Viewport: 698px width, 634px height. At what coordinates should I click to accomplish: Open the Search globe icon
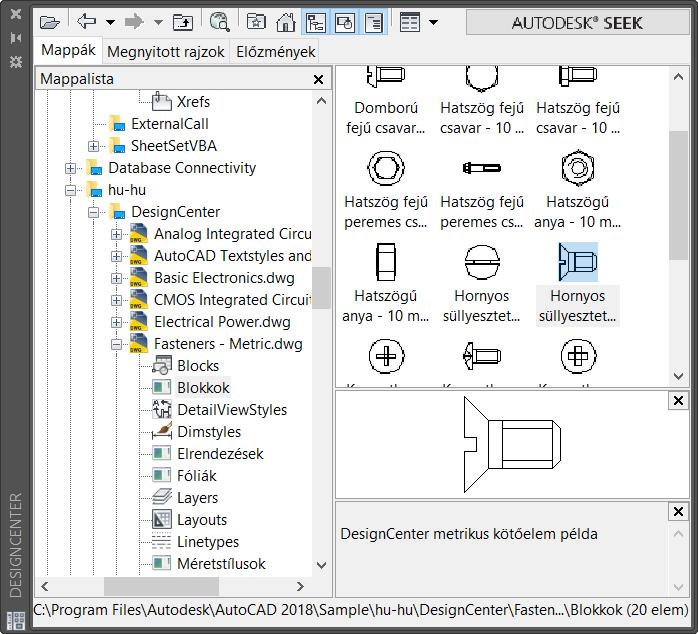pyautogui.click(x=219, y=22)
